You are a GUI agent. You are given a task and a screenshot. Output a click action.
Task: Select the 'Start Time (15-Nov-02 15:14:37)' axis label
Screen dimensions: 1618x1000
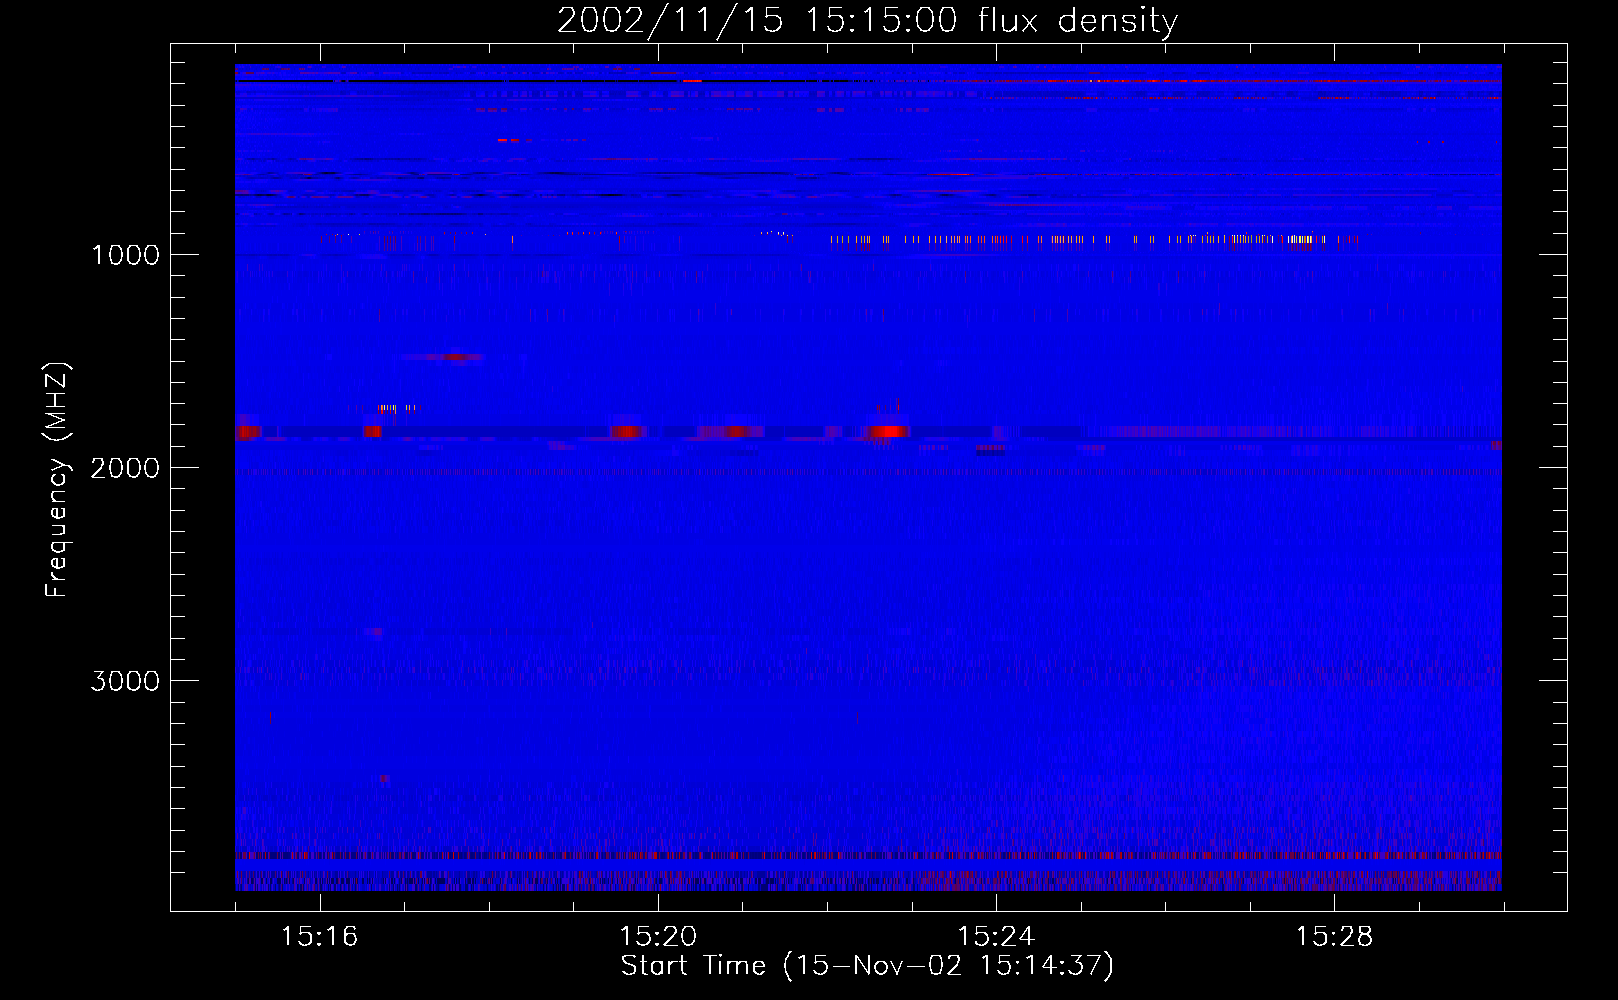(x=867, y=966)
